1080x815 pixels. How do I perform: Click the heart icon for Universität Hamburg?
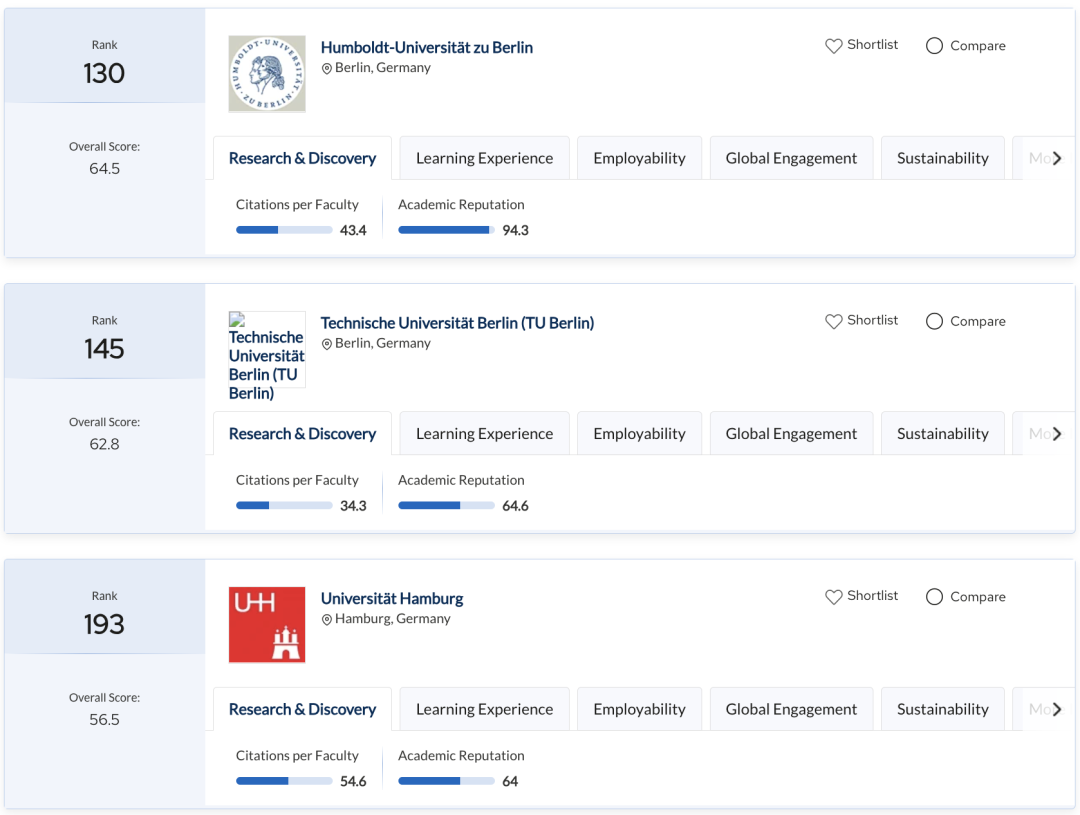pos(833,597)
